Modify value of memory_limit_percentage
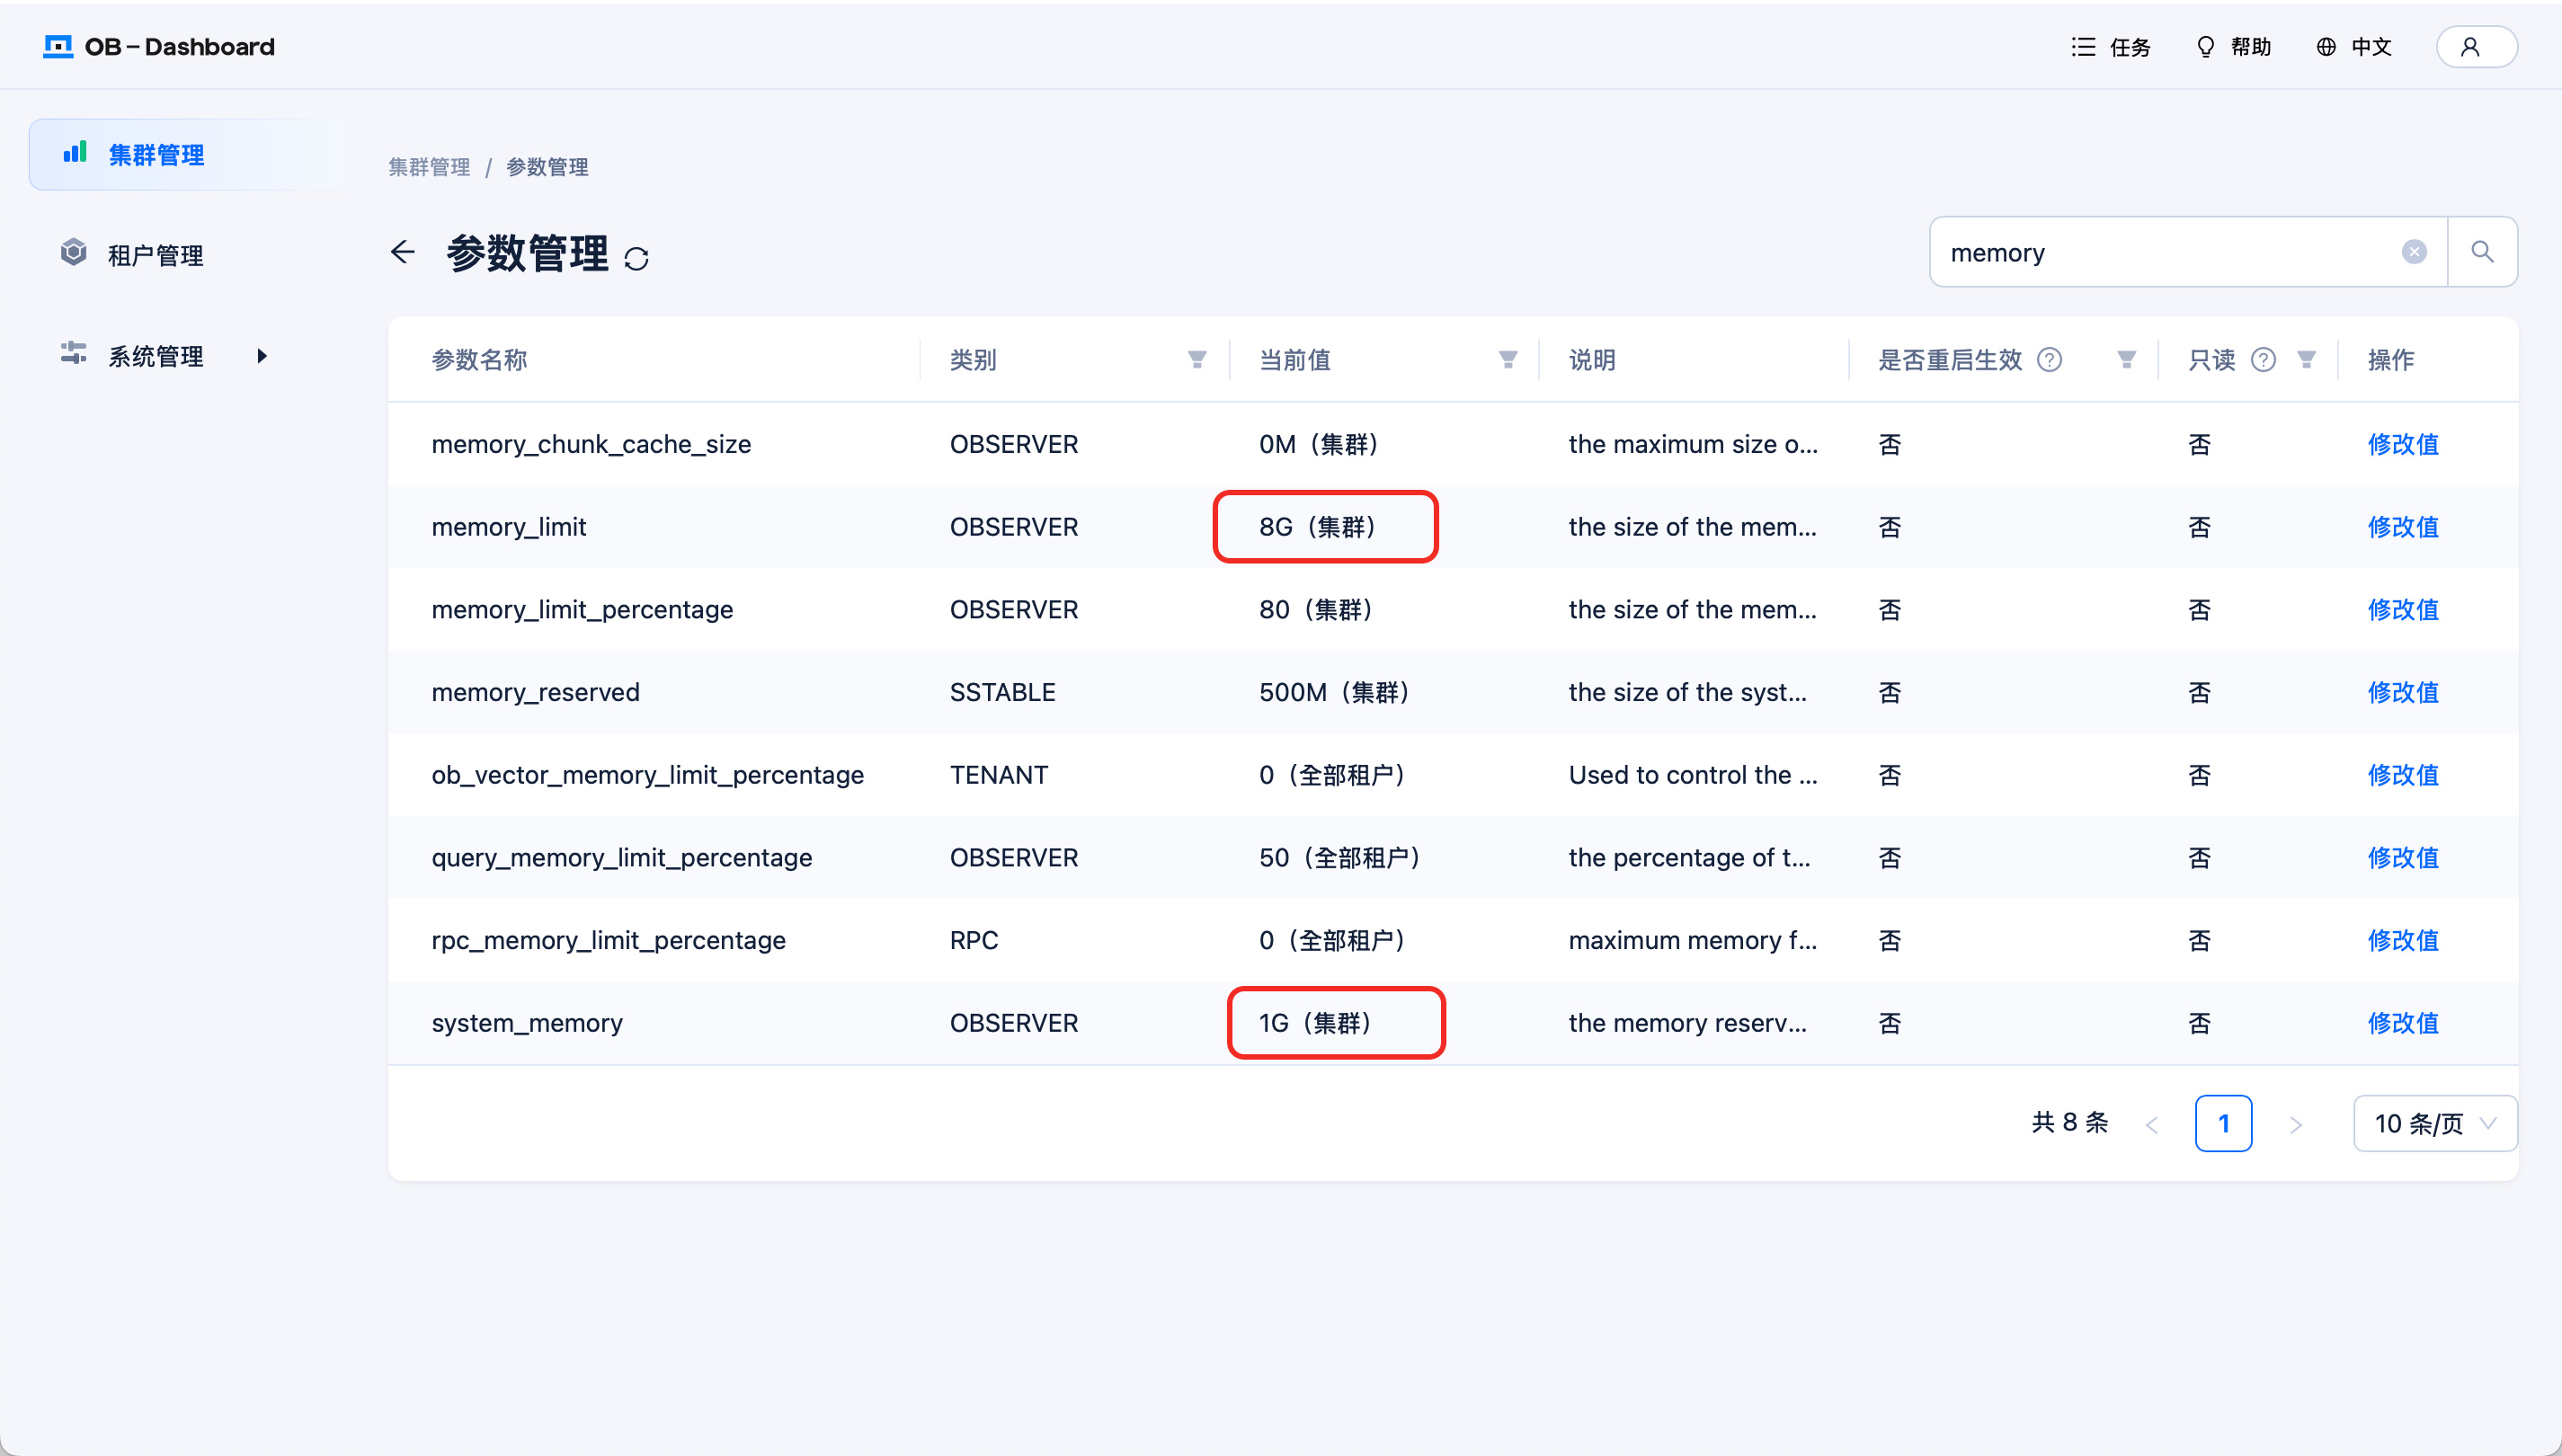 point(2403,610)
